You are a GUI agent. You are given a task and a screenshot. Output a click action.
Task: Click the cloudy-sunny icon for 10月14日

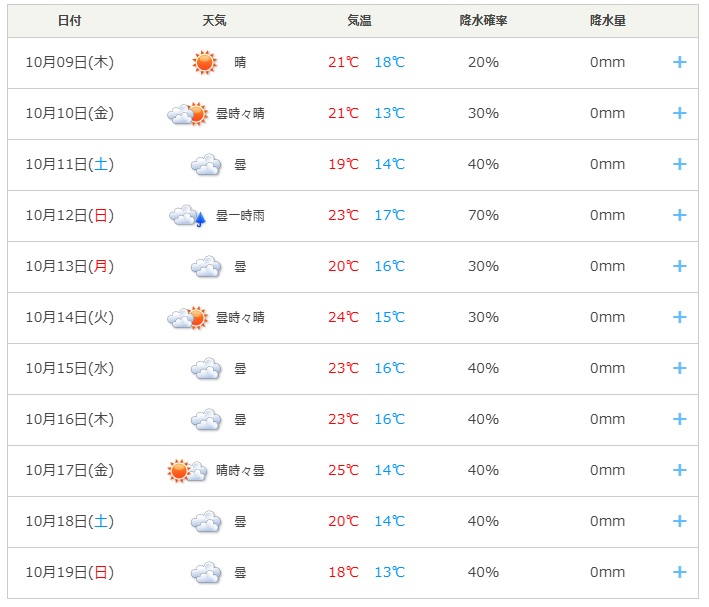click(x=187, y=317)
